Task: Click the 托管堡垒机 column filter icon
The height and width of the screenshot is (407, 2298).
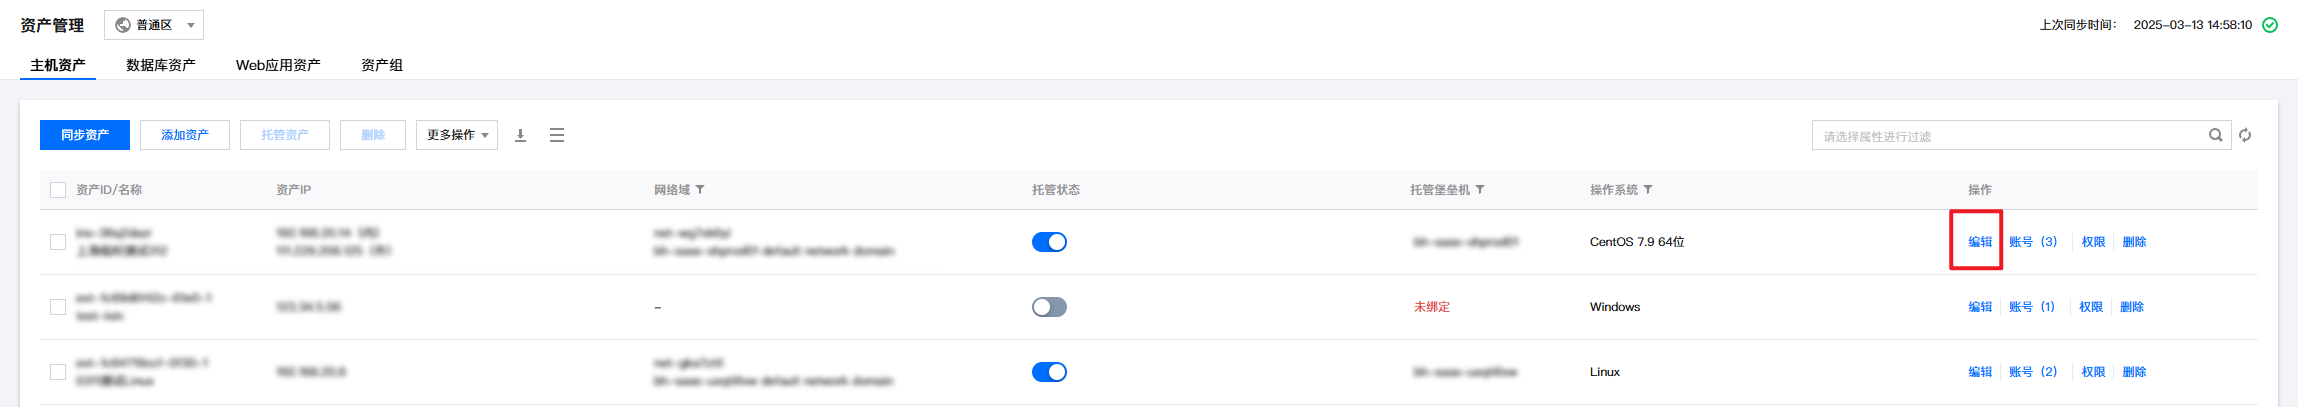Action: [x=1480, y=190]
